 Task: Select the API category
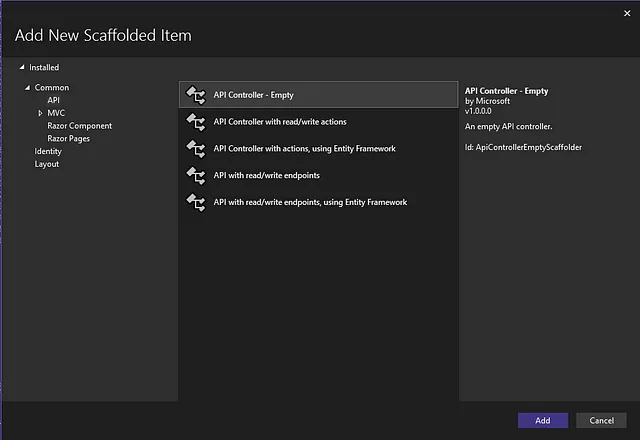click(53, 100)
